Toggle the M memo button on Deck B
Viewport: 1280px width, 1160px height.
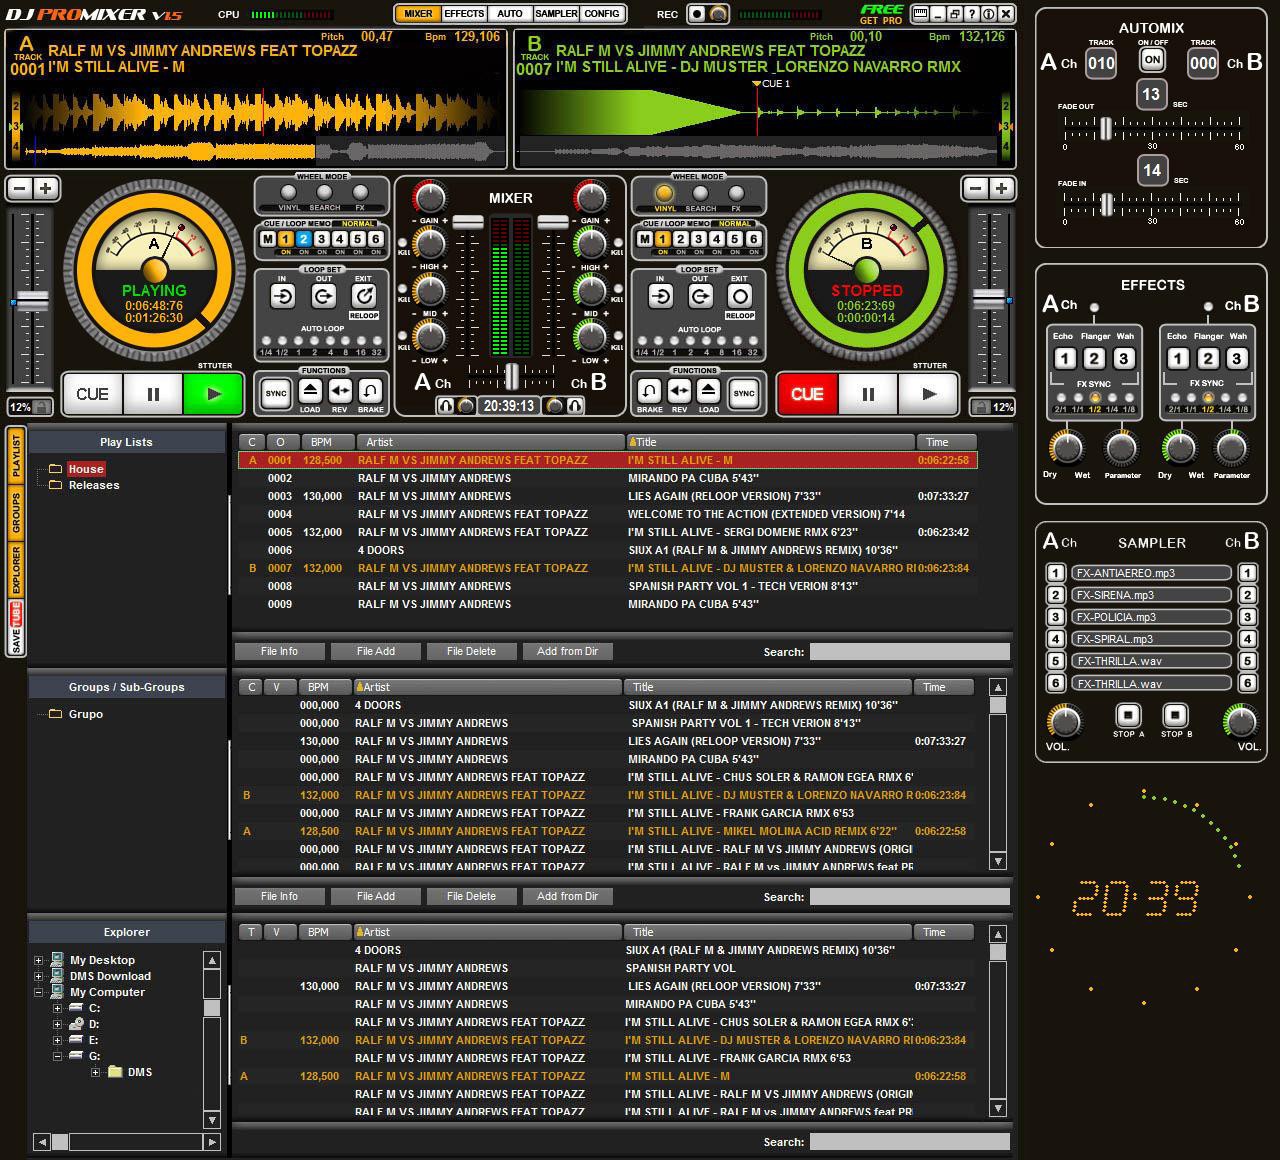click(x=646, y=240)
